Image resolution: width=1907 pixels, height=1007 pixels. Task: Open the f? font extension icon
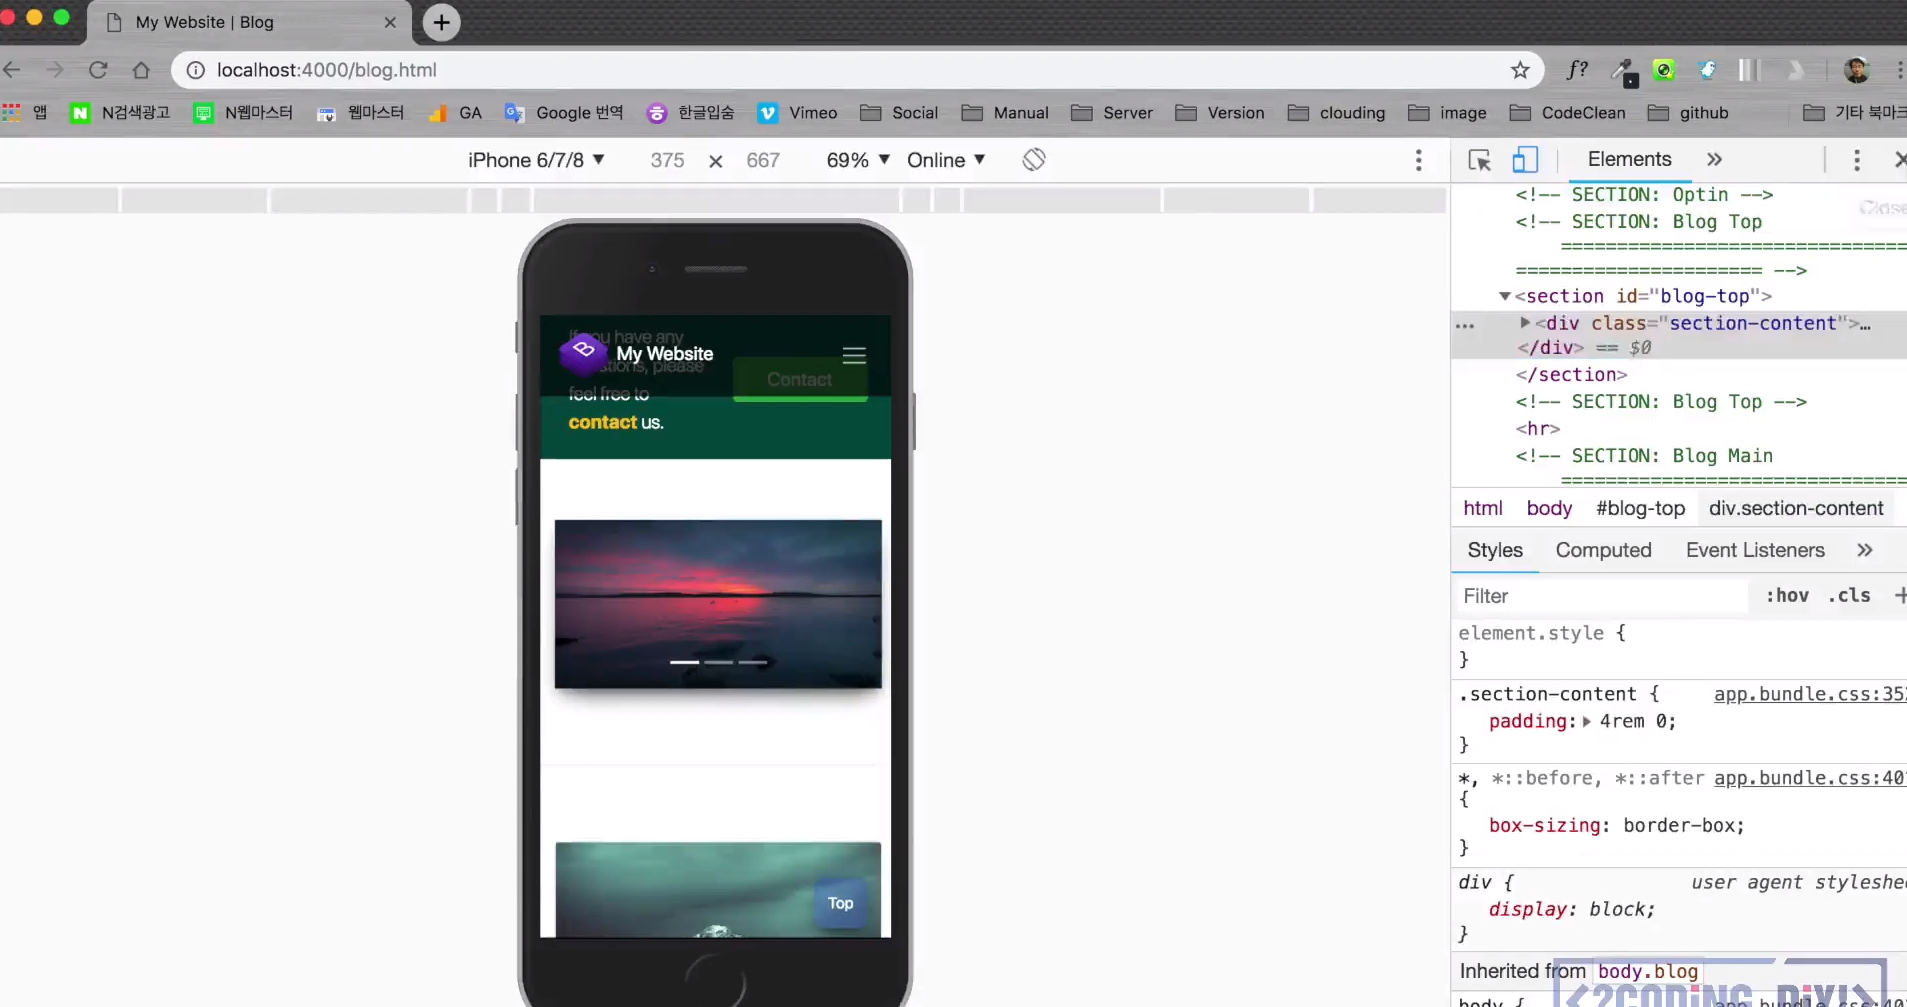click(x=1577, y=70)
